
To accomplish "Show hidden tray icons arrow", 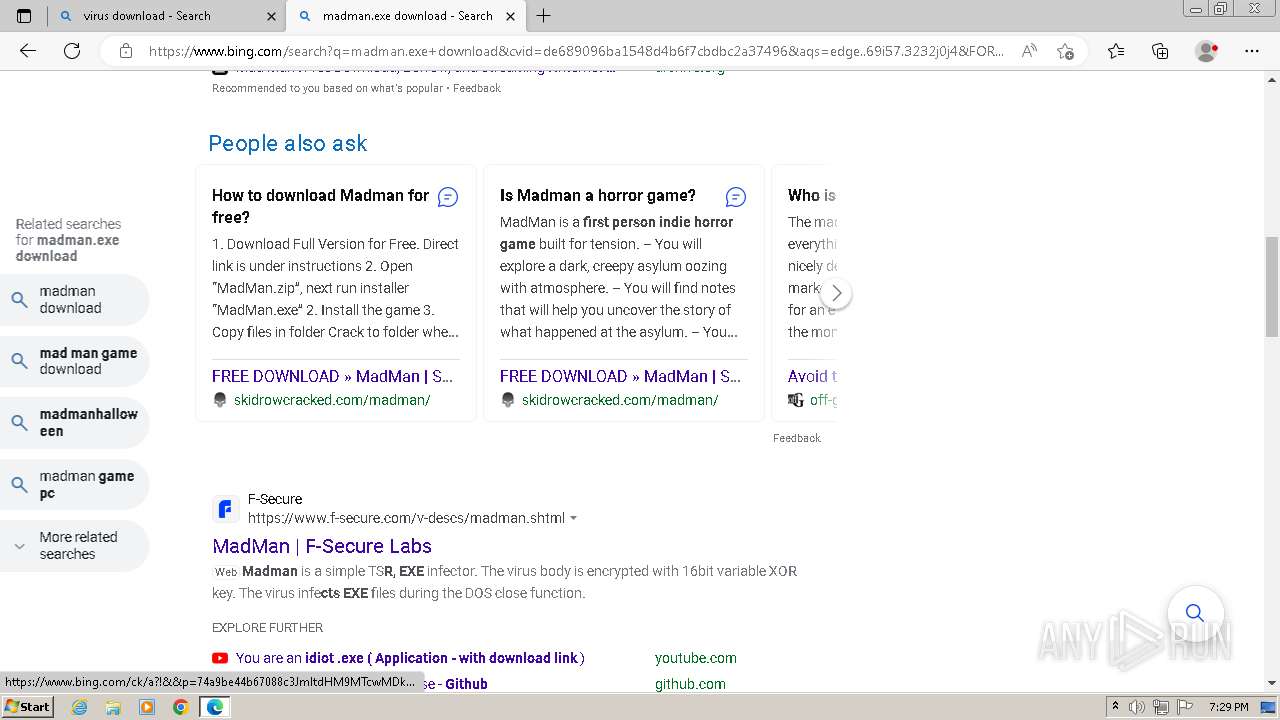I will pyautogui.click(x=1116, y=707).
